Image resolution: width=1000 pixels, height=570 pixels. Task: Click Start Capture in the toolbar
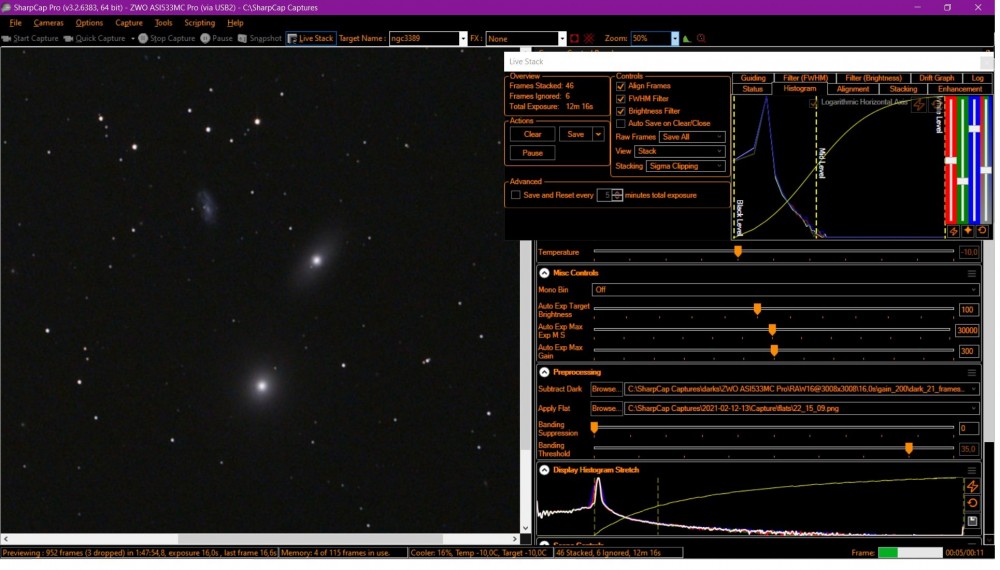pyautogui.click(x=30, y=38)
